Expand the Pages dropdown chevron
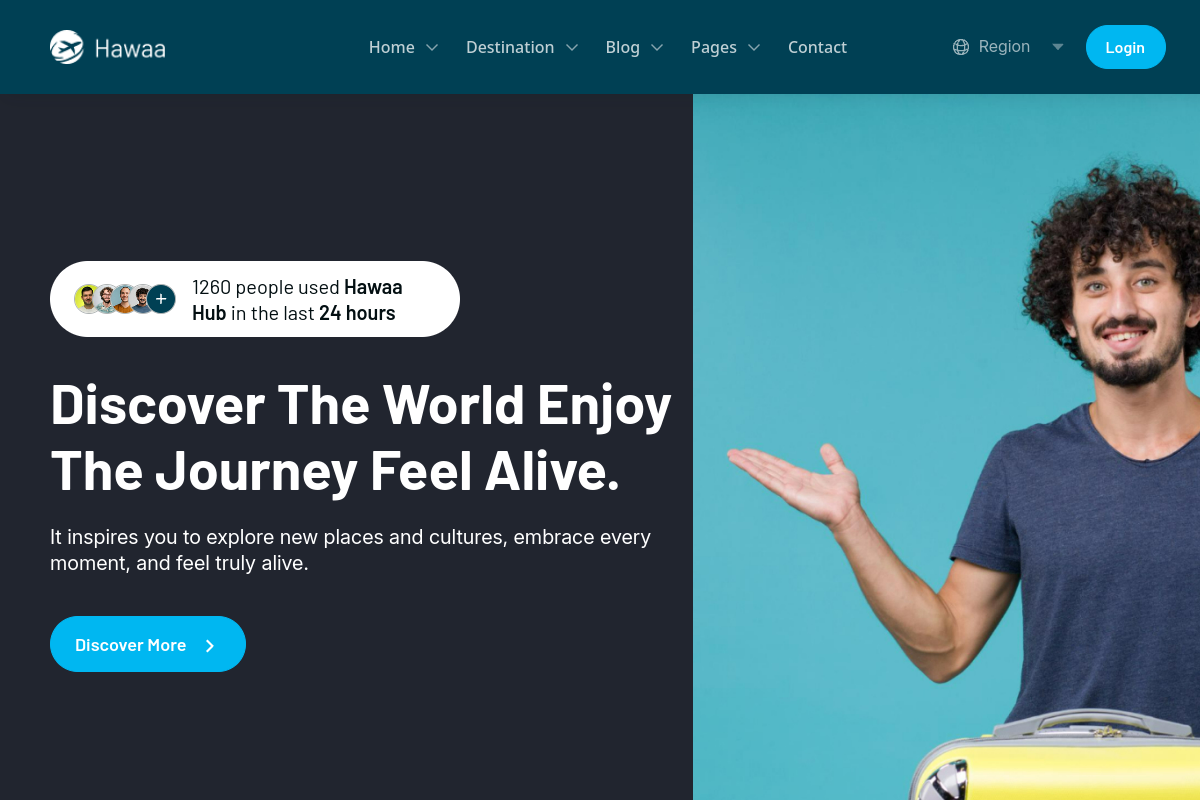The height and width of the screenshot is (800, 1200). click(x=754, y=47)
